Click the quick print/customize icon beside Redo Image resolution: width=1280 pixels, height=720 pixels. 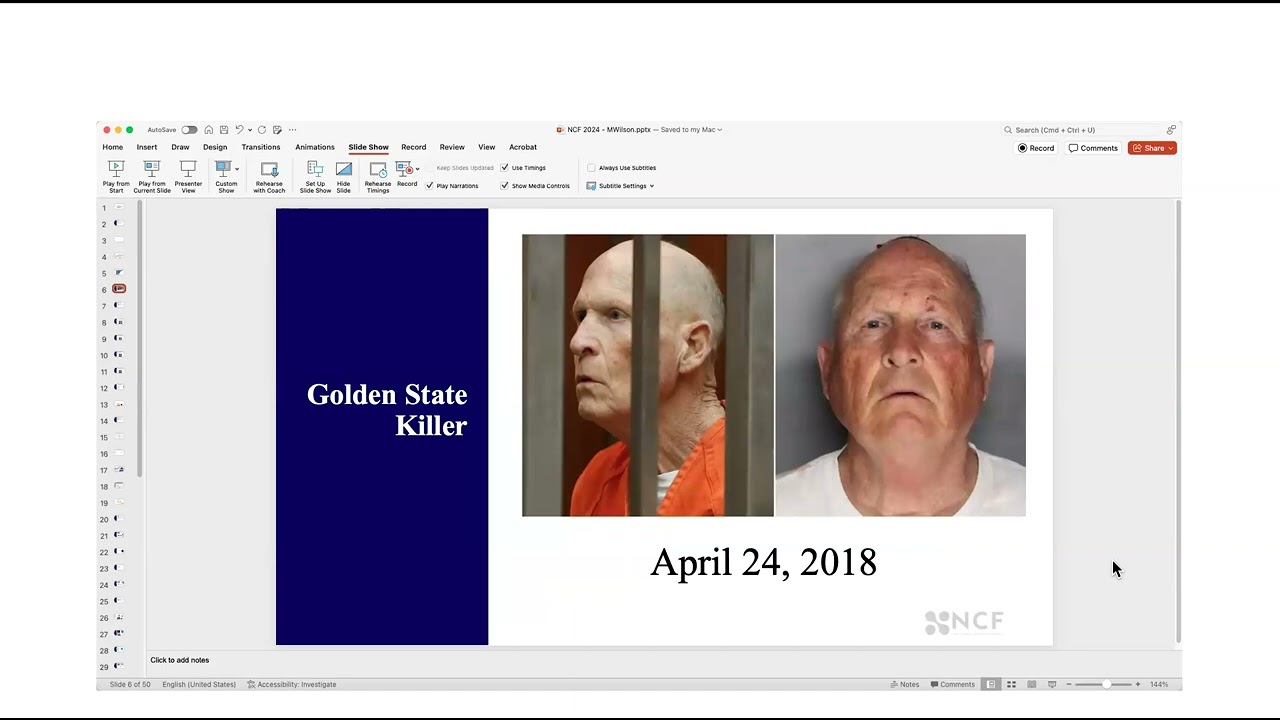[x=277, y=130]
